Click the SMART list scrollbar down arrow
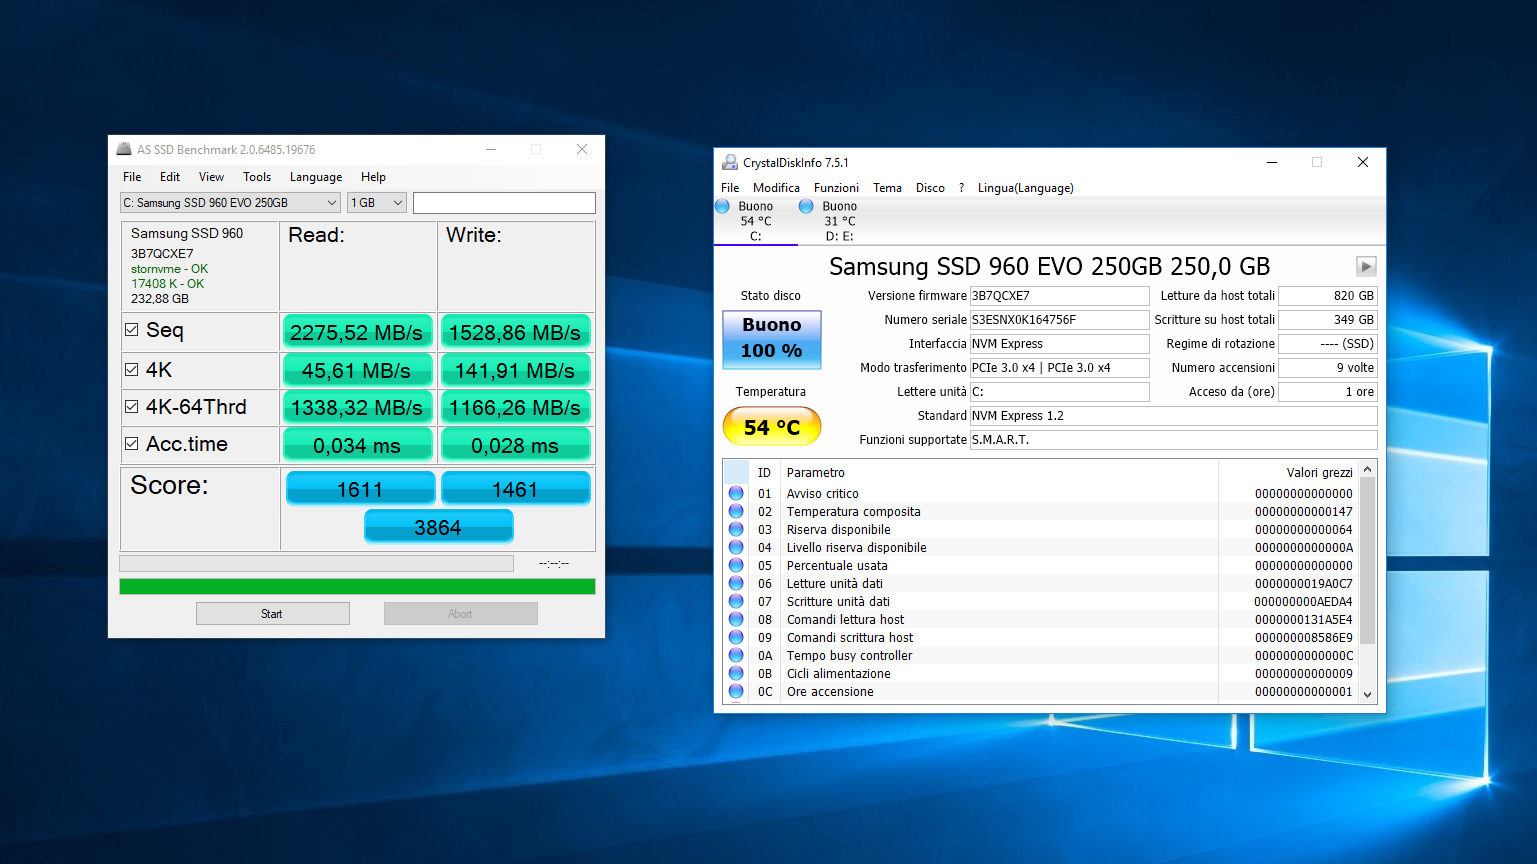This screenshot has width=1537, height=864. (1367, 694)
